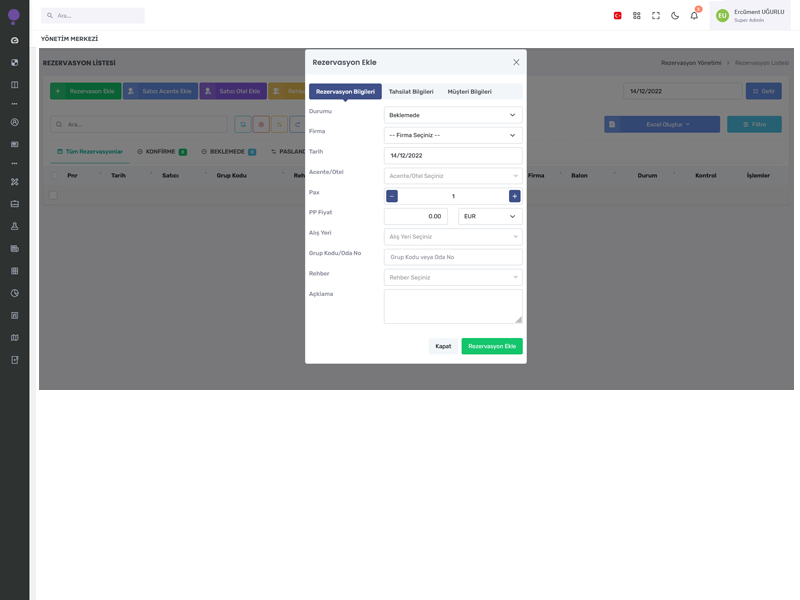This screenshot has height=600, width=800.
Task: Toggle dark mode with the moon icon
Action: coord(675,16)
